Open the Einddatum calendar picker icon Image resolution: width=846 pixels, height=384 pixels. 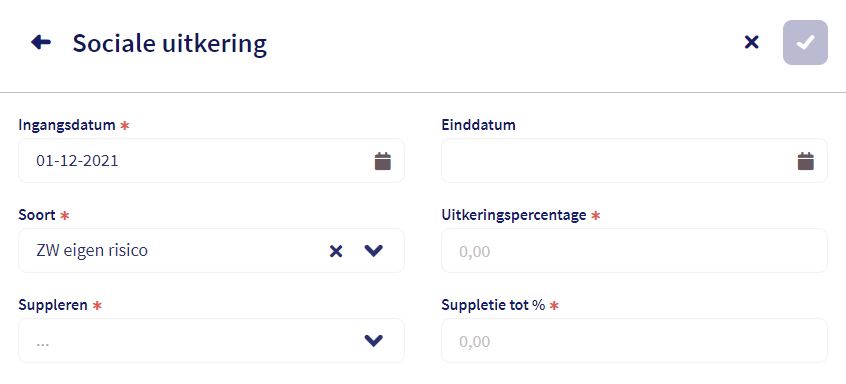pos(806,161)
